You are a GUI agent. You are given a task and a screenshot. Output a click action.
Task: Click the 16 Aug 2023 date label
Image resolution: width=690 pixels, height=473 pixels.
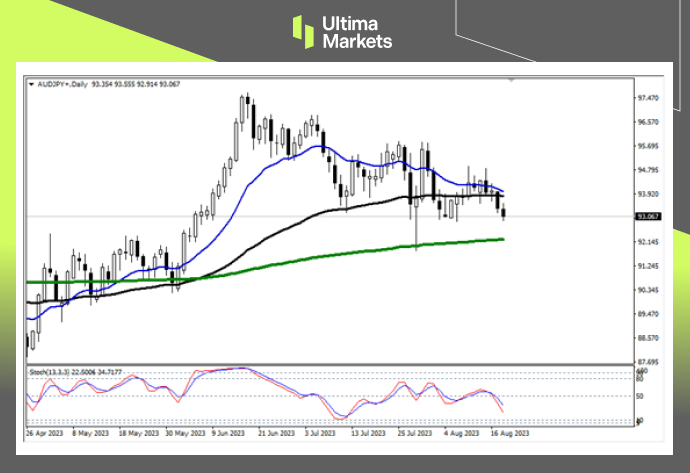(510, 433)
